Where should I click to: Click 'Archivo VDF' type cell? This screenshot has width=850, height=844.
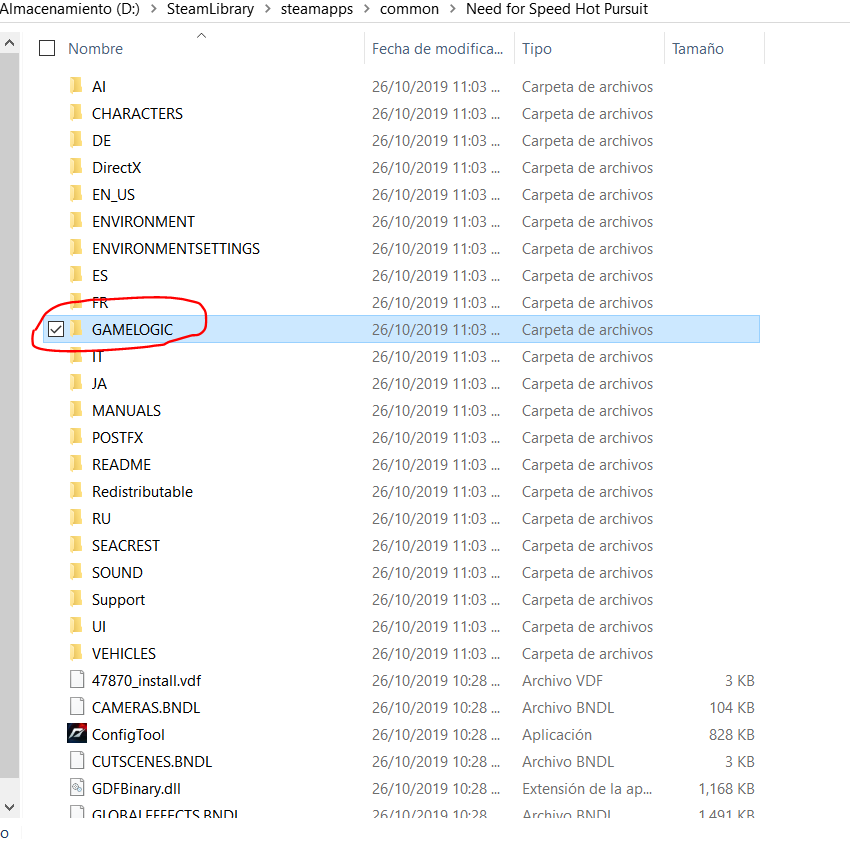coord(562,680)
